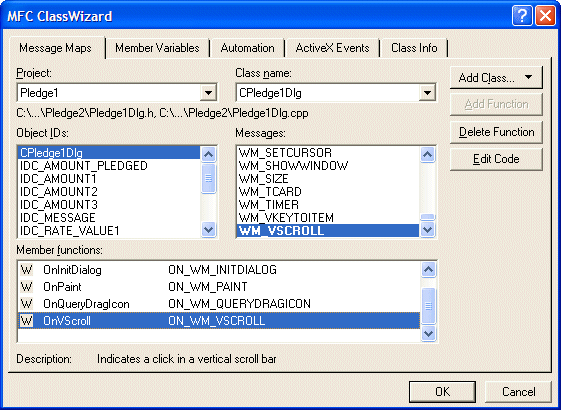Click Object IDs list scroll down arrow
Viewport: 561px width, 410px height.
(208, 229)
